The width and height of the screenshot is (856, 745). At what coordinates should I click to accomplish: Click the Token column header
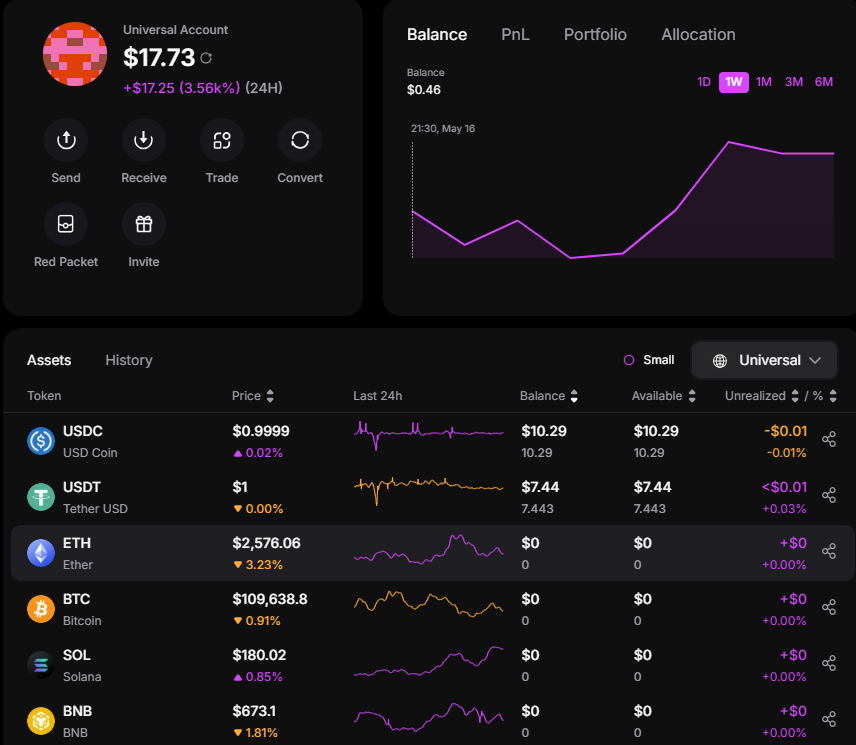click(x=44, y=396)
